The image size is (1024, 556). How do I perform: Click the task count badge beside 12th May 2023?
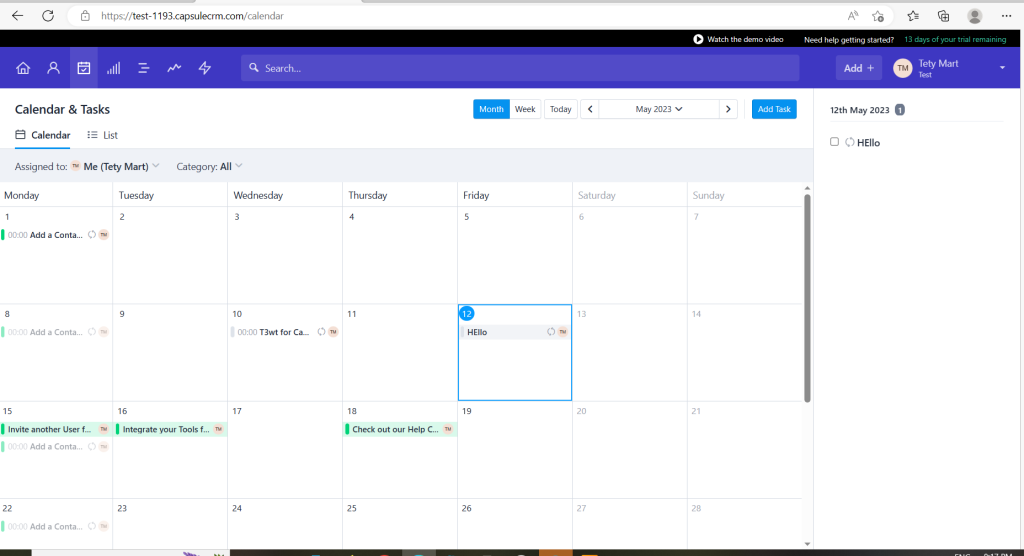[899, 110]
